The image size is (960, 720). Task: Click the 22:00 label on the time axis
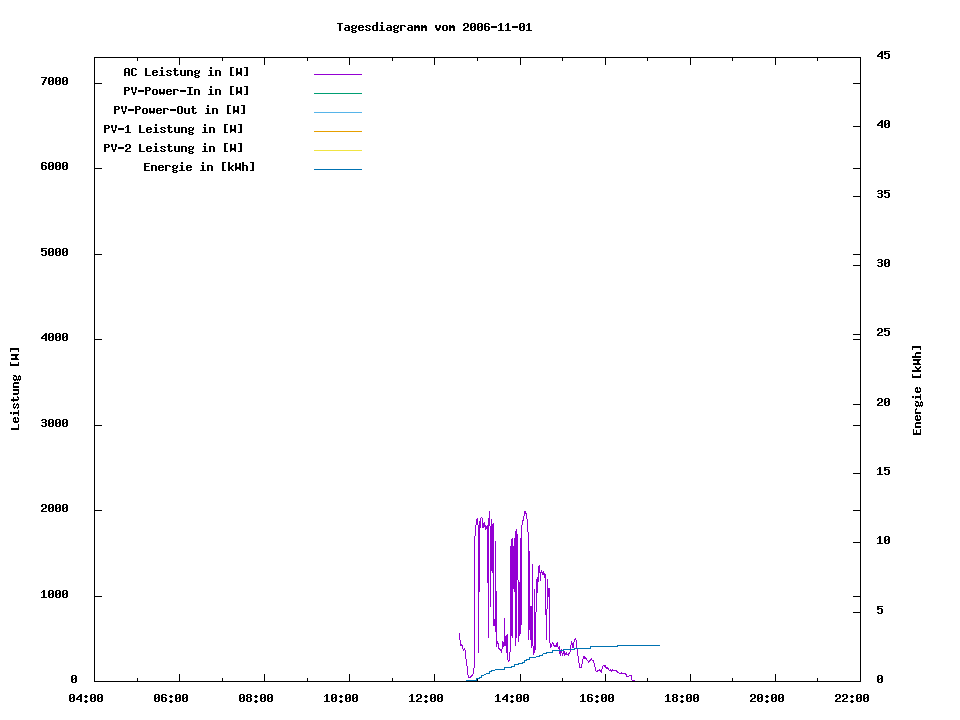pyautogui.click(x=852, y=698)
